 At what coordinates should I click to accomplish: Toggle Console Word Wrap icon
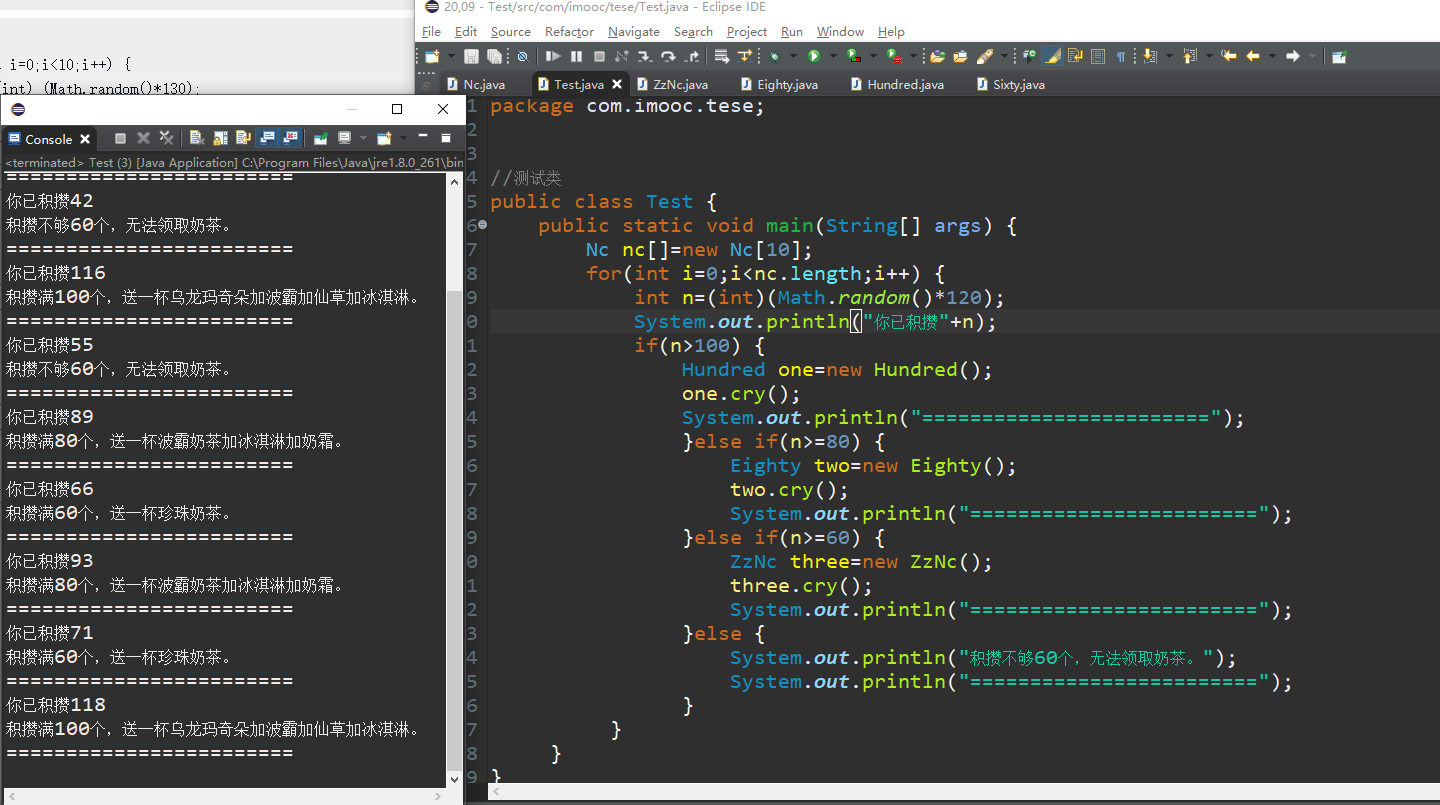pos(243,138)
